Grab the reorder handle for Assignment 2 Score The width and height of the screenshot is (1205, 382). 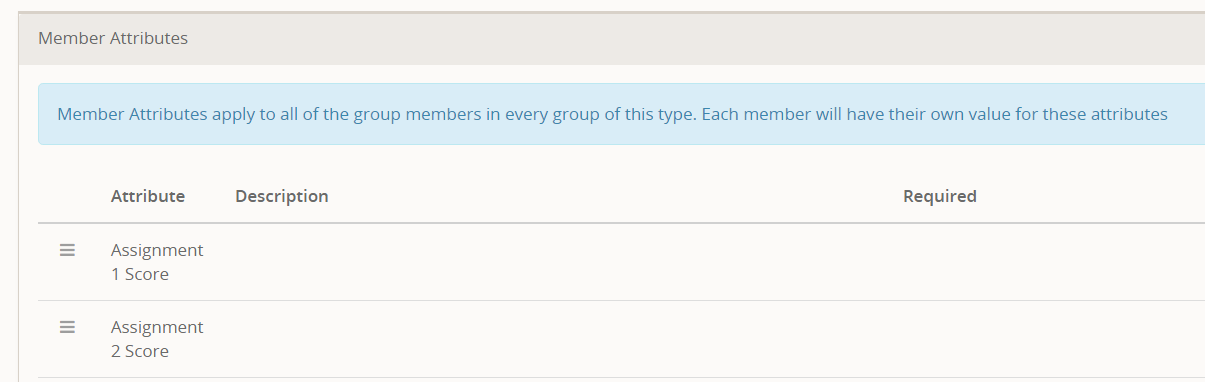(x=67, y=327)
